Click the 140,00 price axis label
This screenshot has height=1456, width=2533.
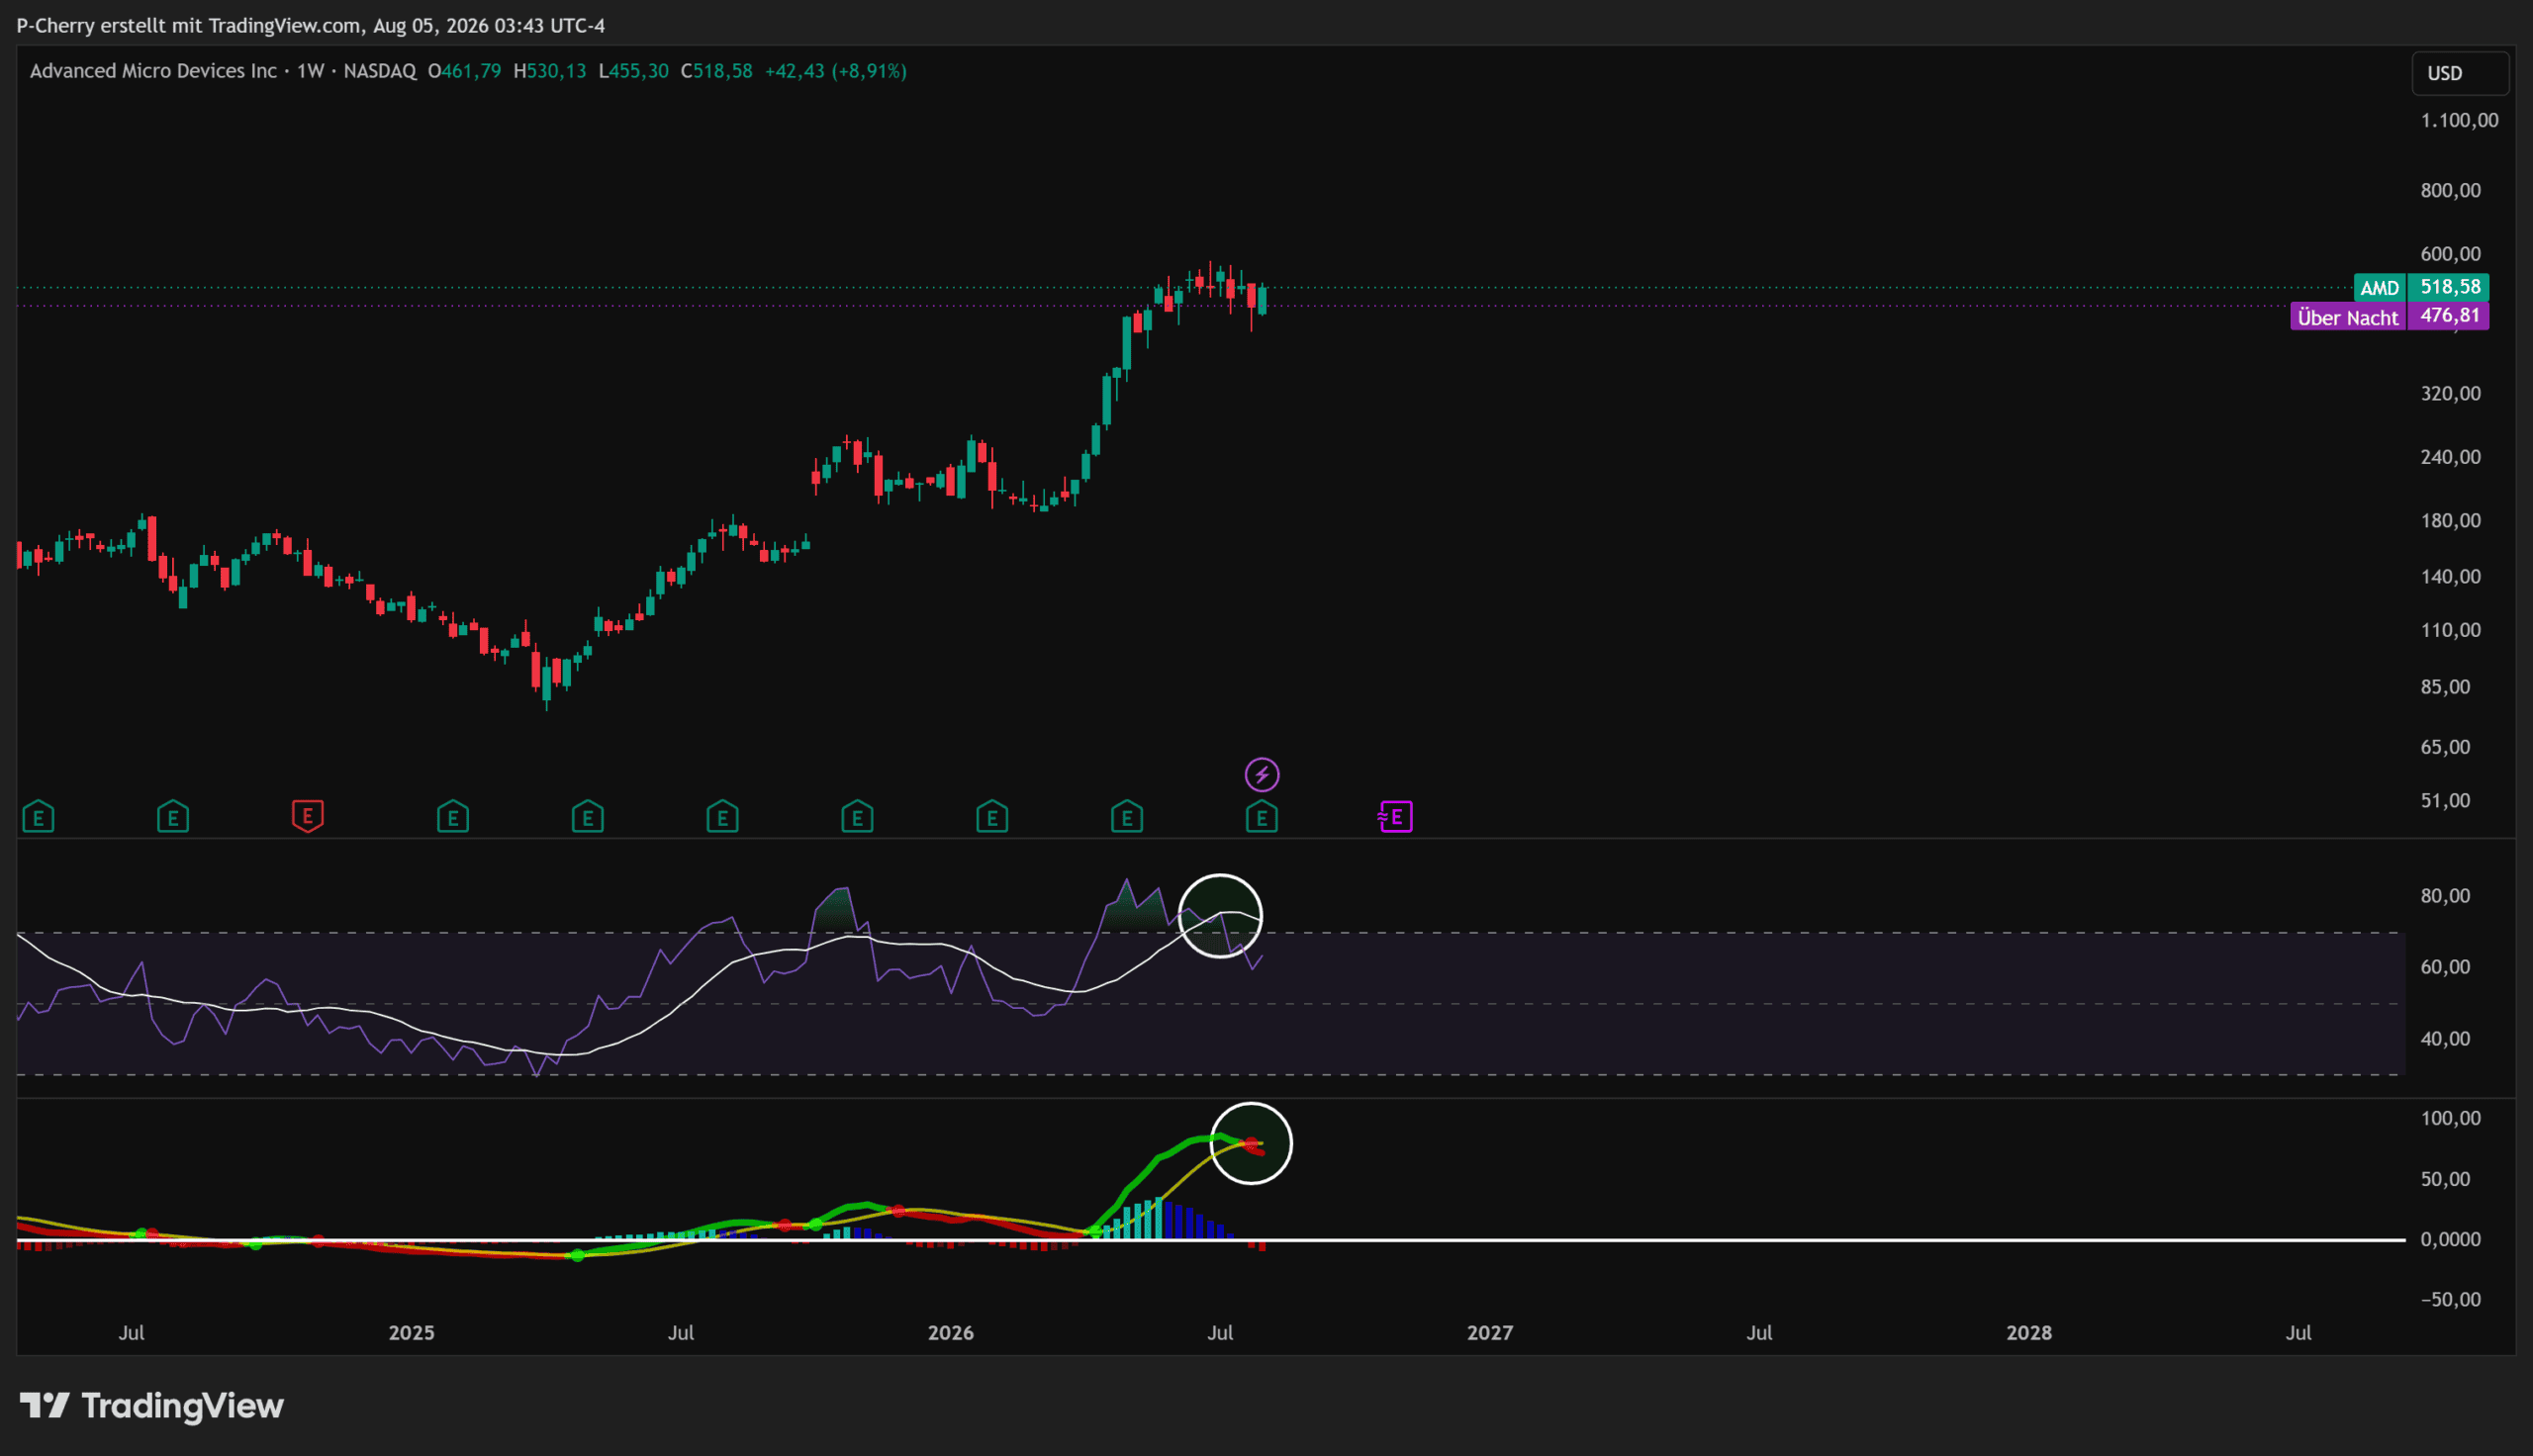[x=2450, y=576]
